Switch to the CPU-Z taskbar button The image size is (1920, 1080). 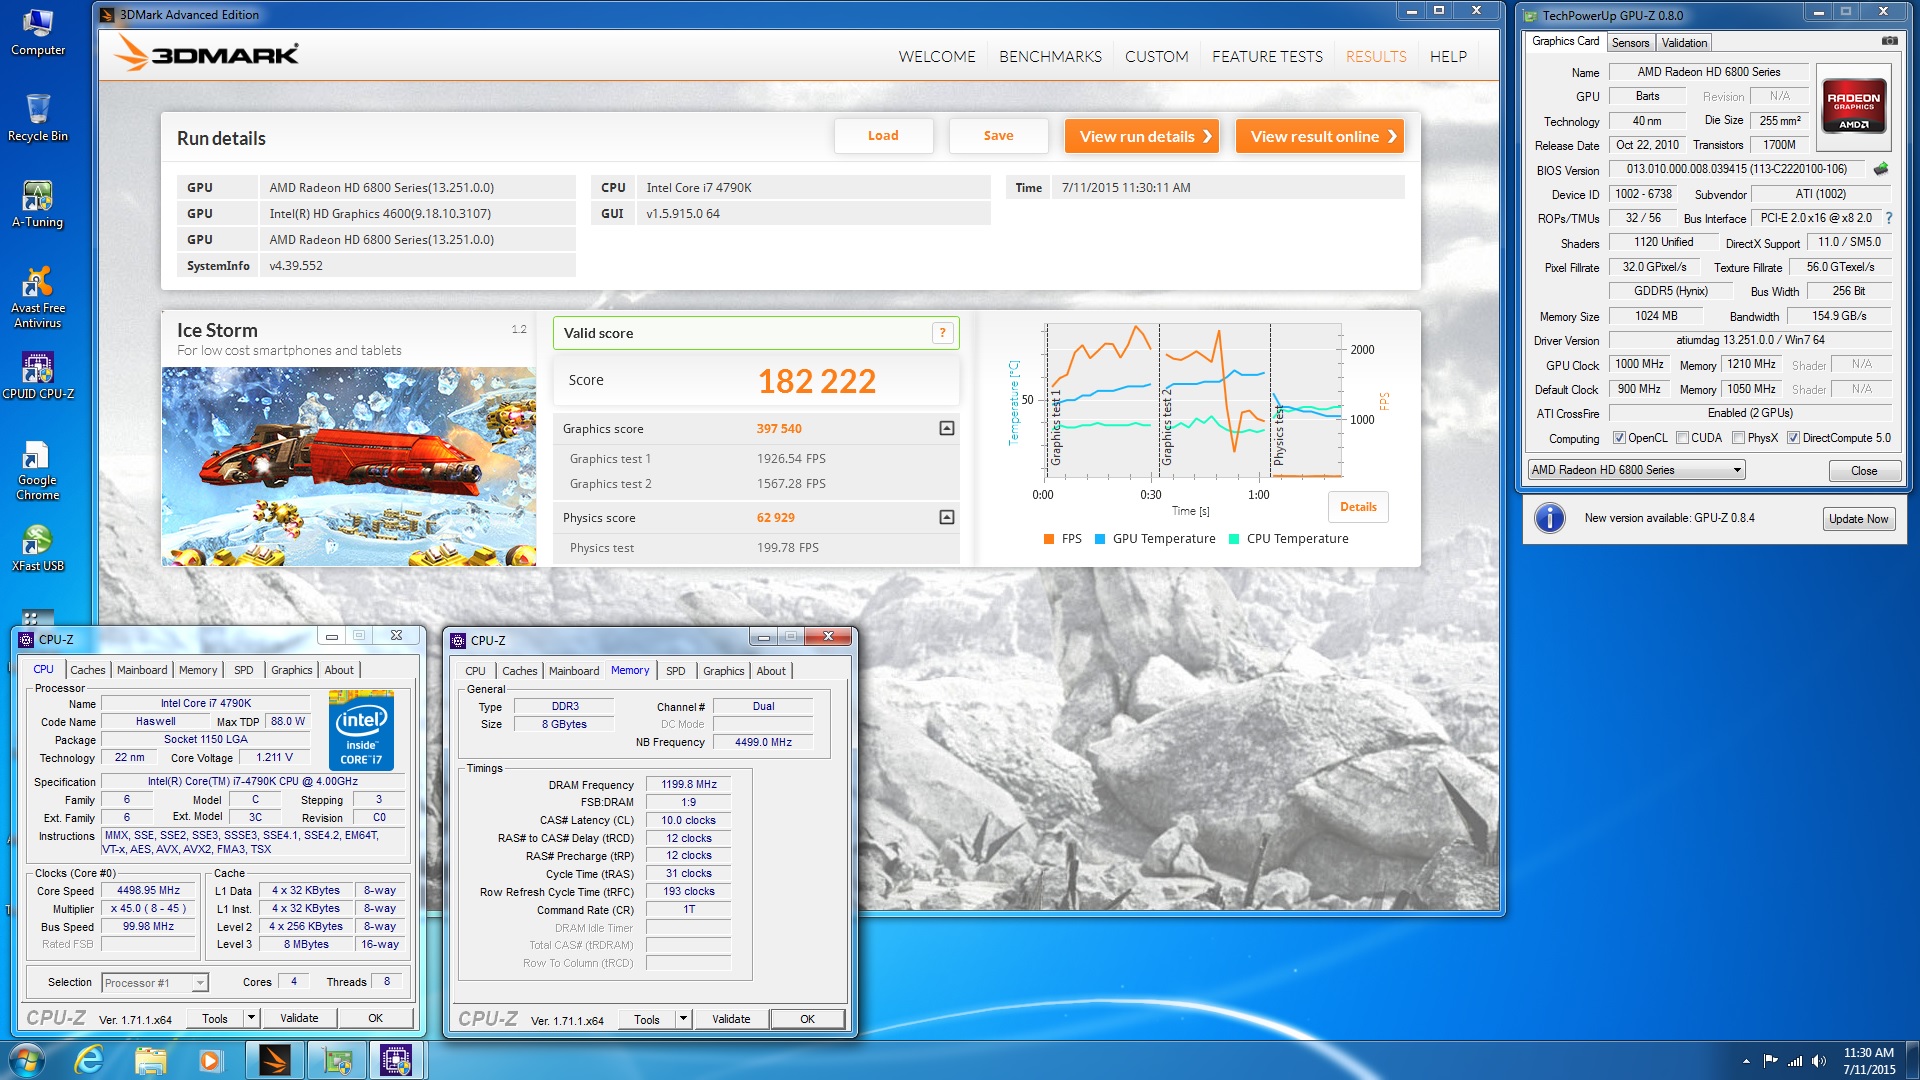coord(398,1060)
